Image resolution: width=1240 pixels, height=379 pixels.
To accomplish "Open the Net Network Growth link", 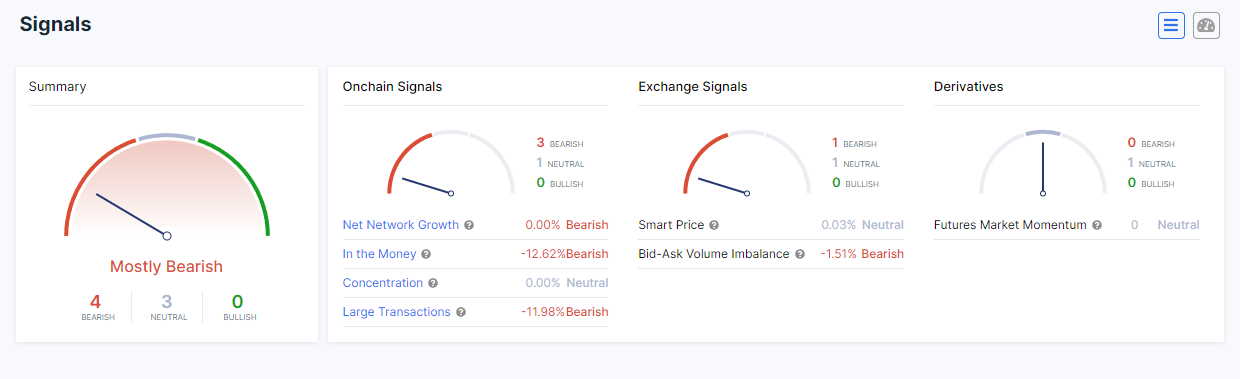I will click(401, 225).
